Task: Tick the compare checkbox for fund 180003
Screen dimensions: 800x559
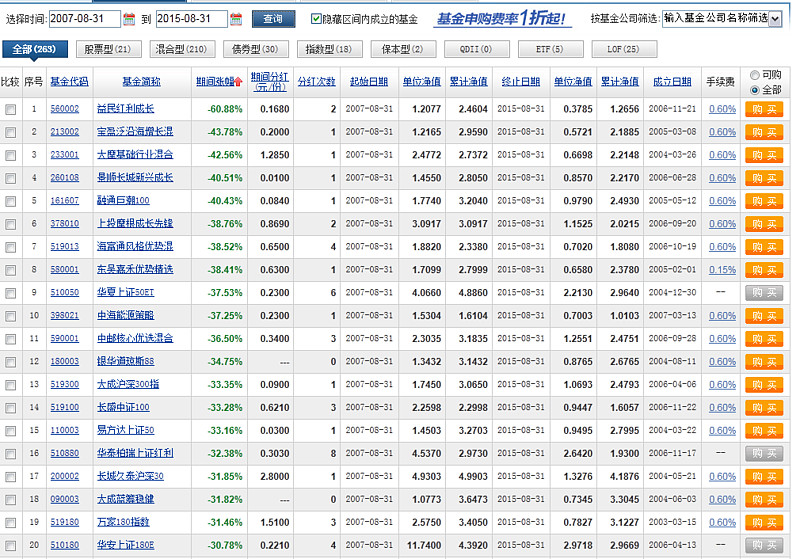Action: tap(11, 362)
